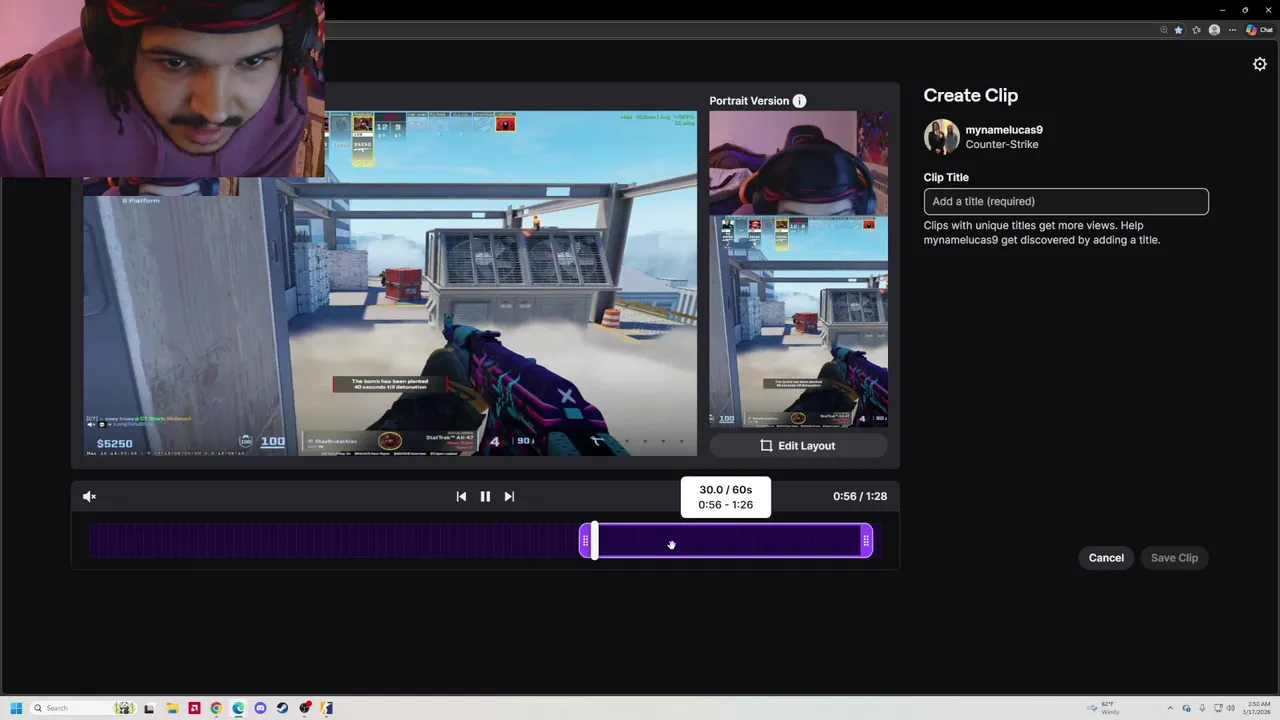Open clip settings gear icon
1280x720 pixels.
pos(1260,64)
